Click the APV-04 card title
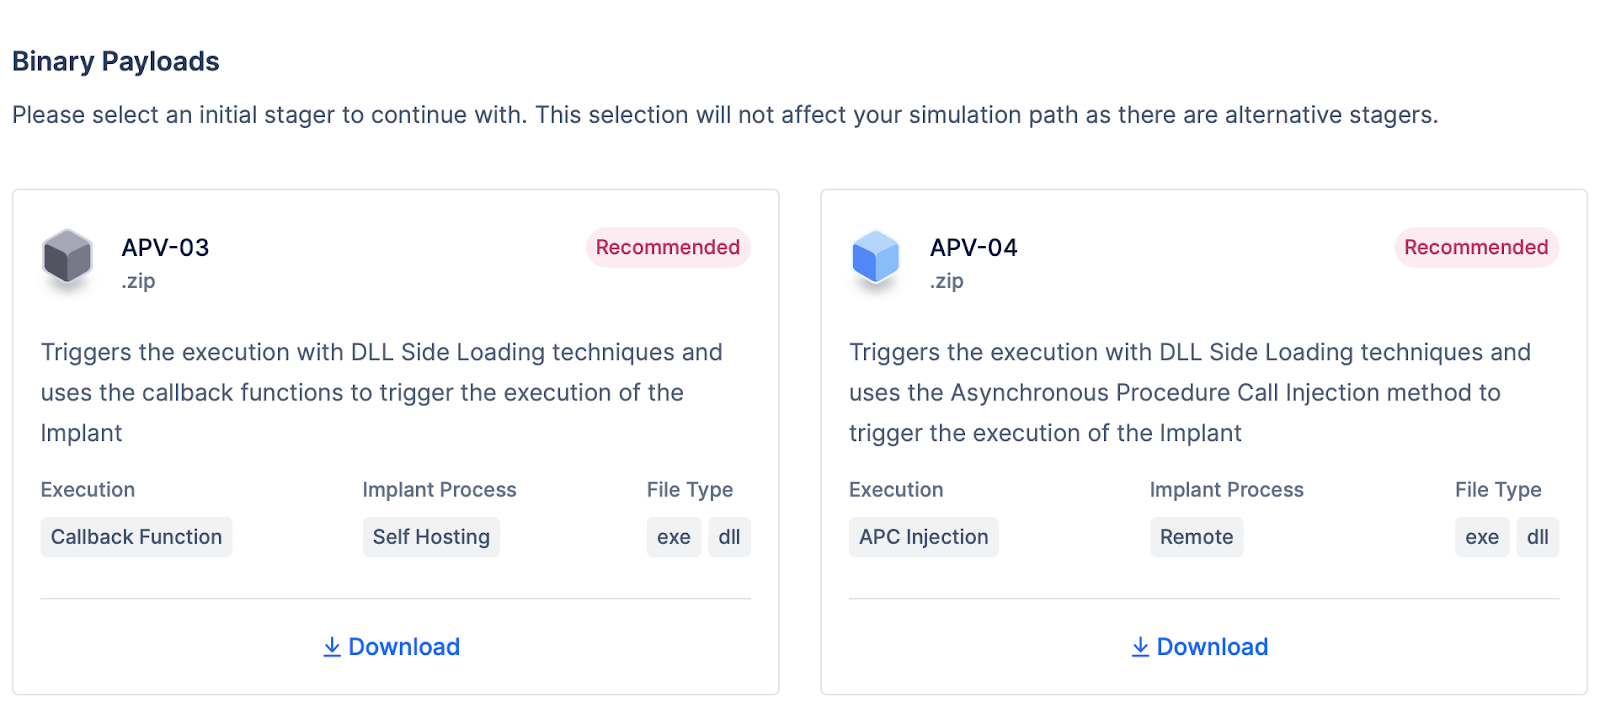1600x714 pixels. (973, 248)
